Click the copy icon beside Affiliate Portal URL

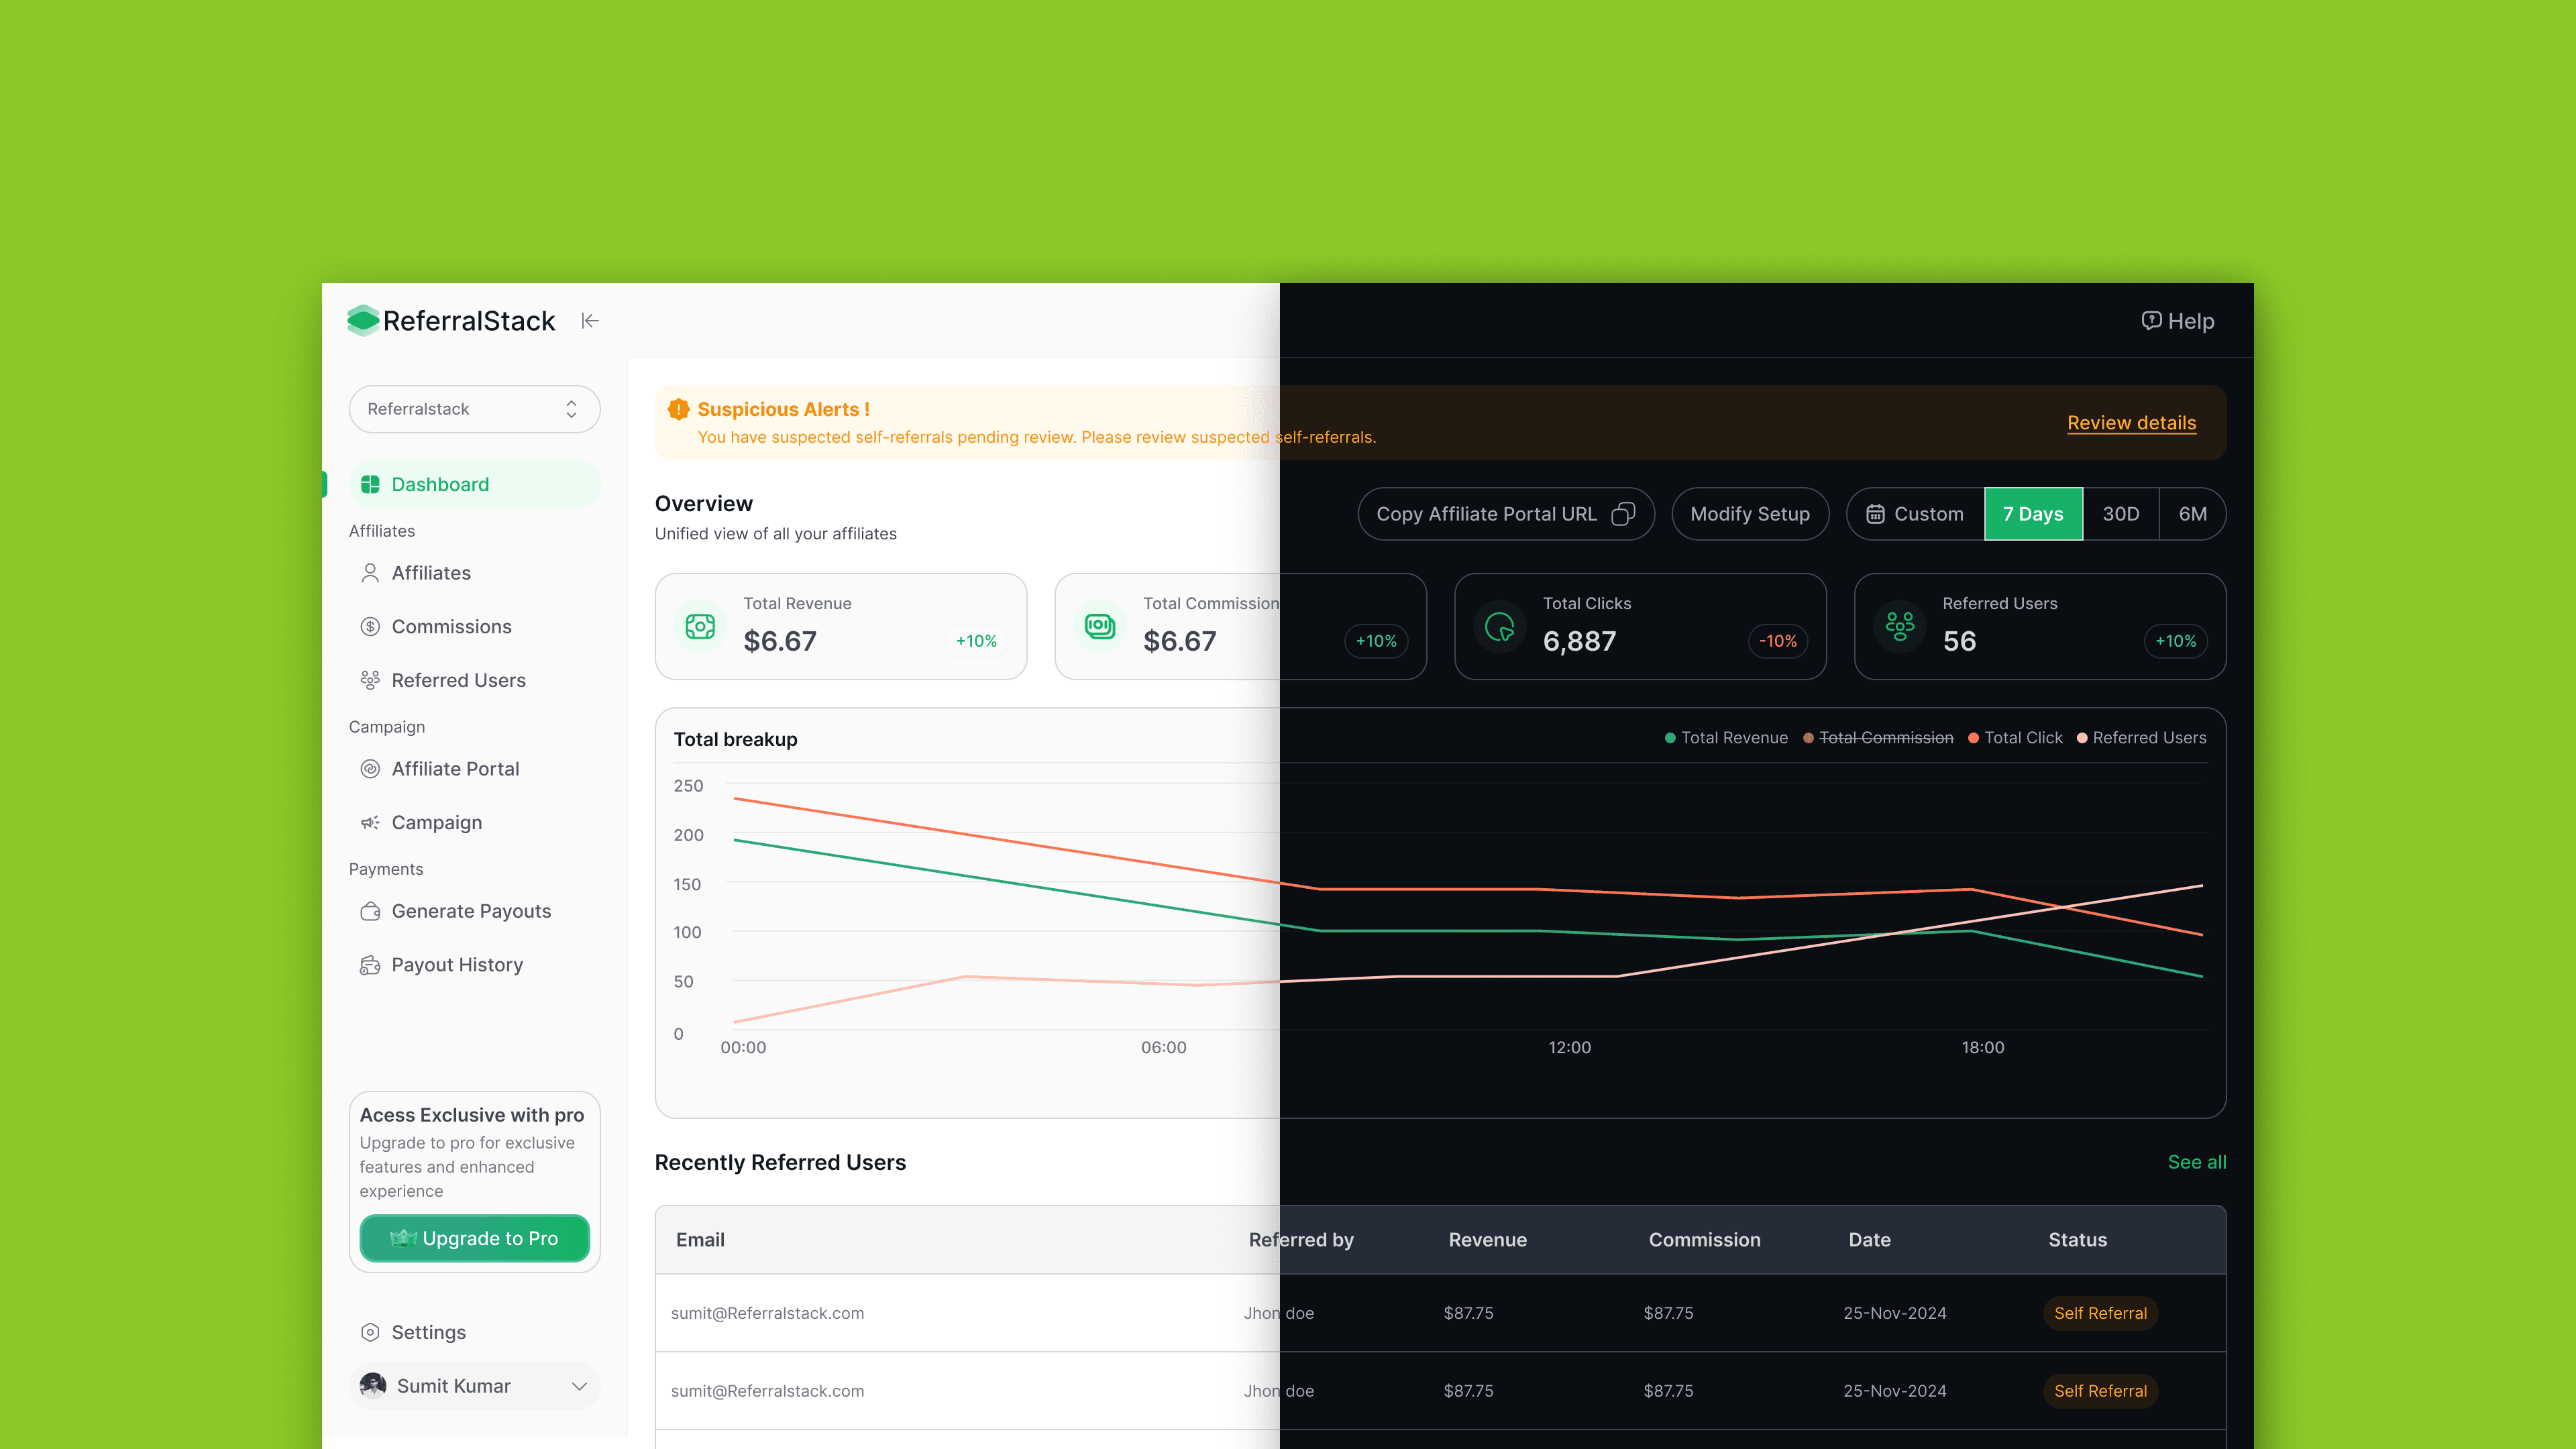click(x=1623, y=514)
